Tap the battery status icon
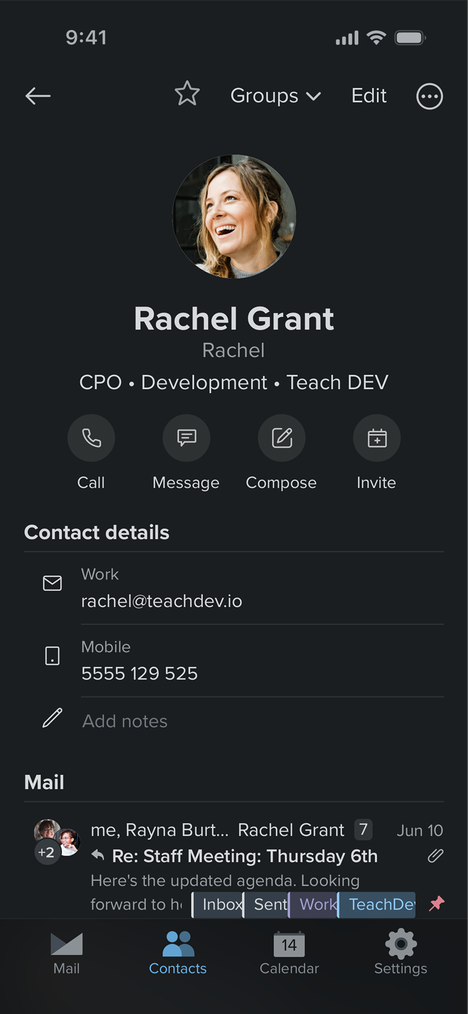The width and height of the screenshot is (468, 1014). 410,38
